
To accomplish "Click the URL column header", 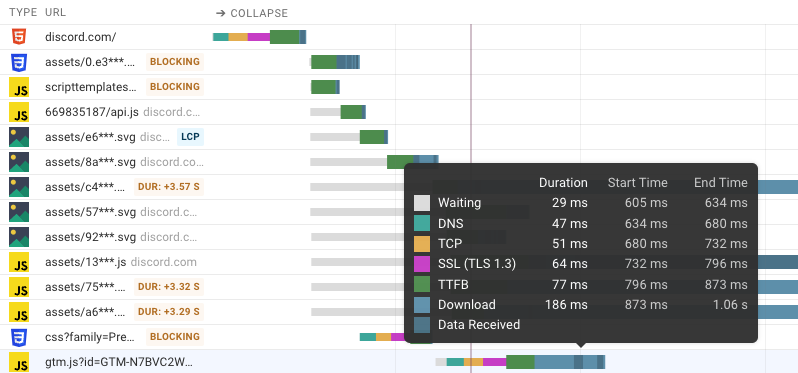I will 55,12.
